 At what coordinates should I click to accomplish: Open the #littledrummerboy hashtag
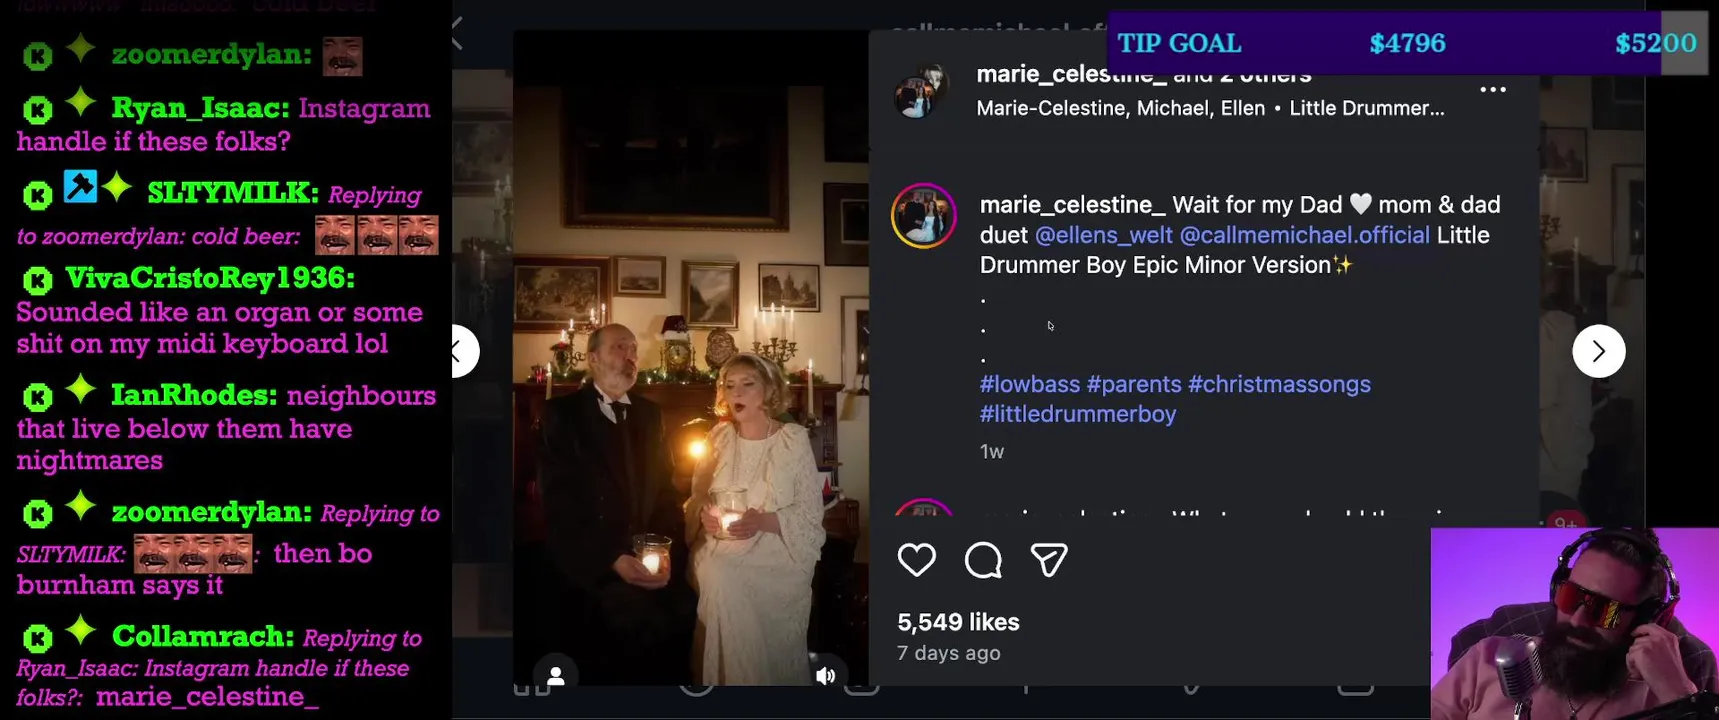coord(1077,414)
